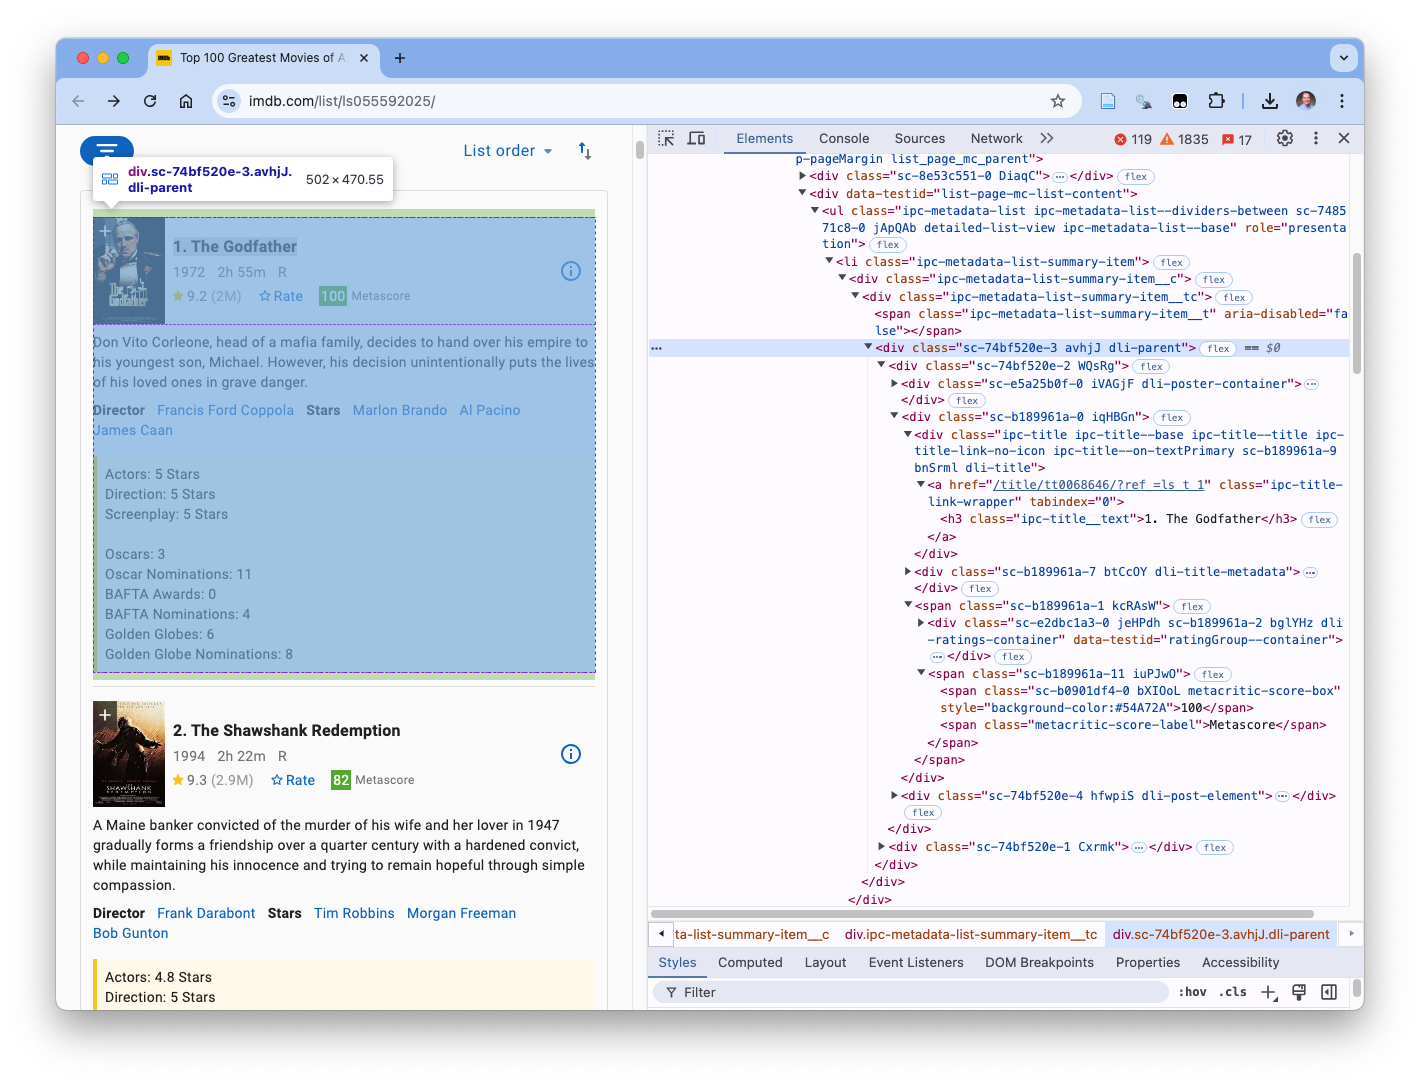Show more DevTools tabs chevron
The width and height of the screenshot is (1420, 1084).
point(1047,139)
